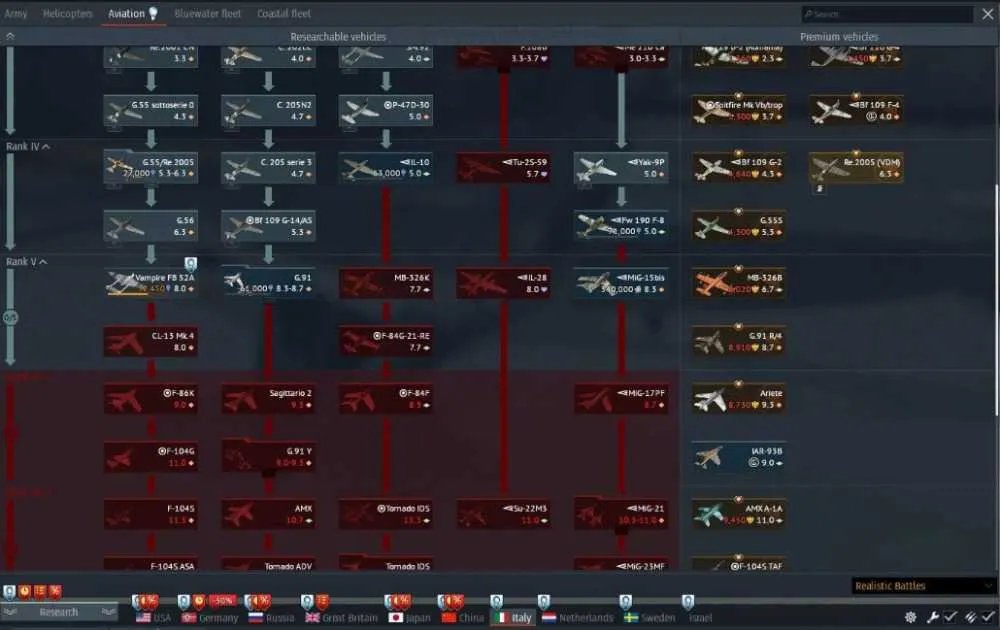Viewport: 1000px width, 630px height.
Task: Select premium Spitfire Mk Vb/trop
Action: 739,110
